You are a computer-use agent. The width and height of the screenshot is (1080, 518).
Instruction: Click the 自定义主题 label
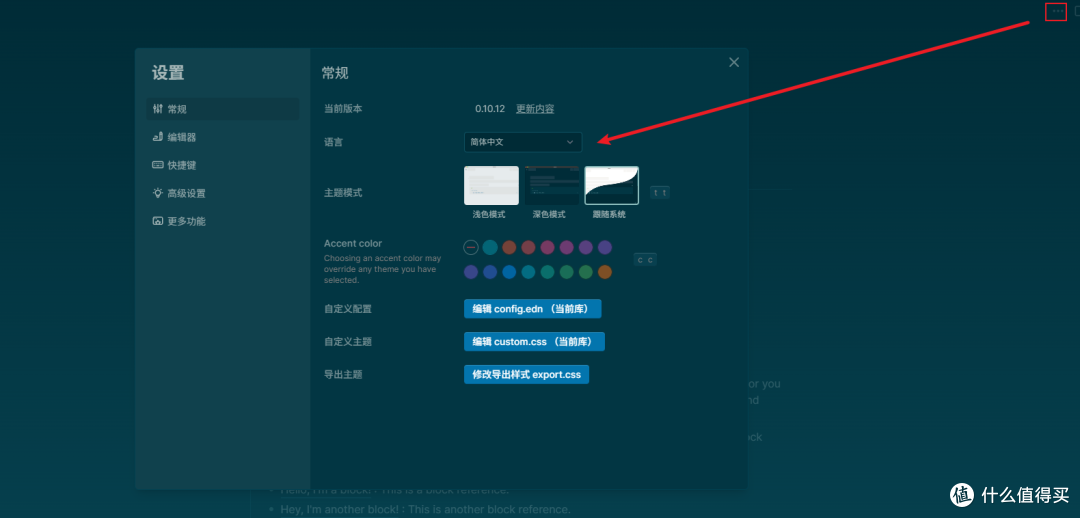pos(348,342)
